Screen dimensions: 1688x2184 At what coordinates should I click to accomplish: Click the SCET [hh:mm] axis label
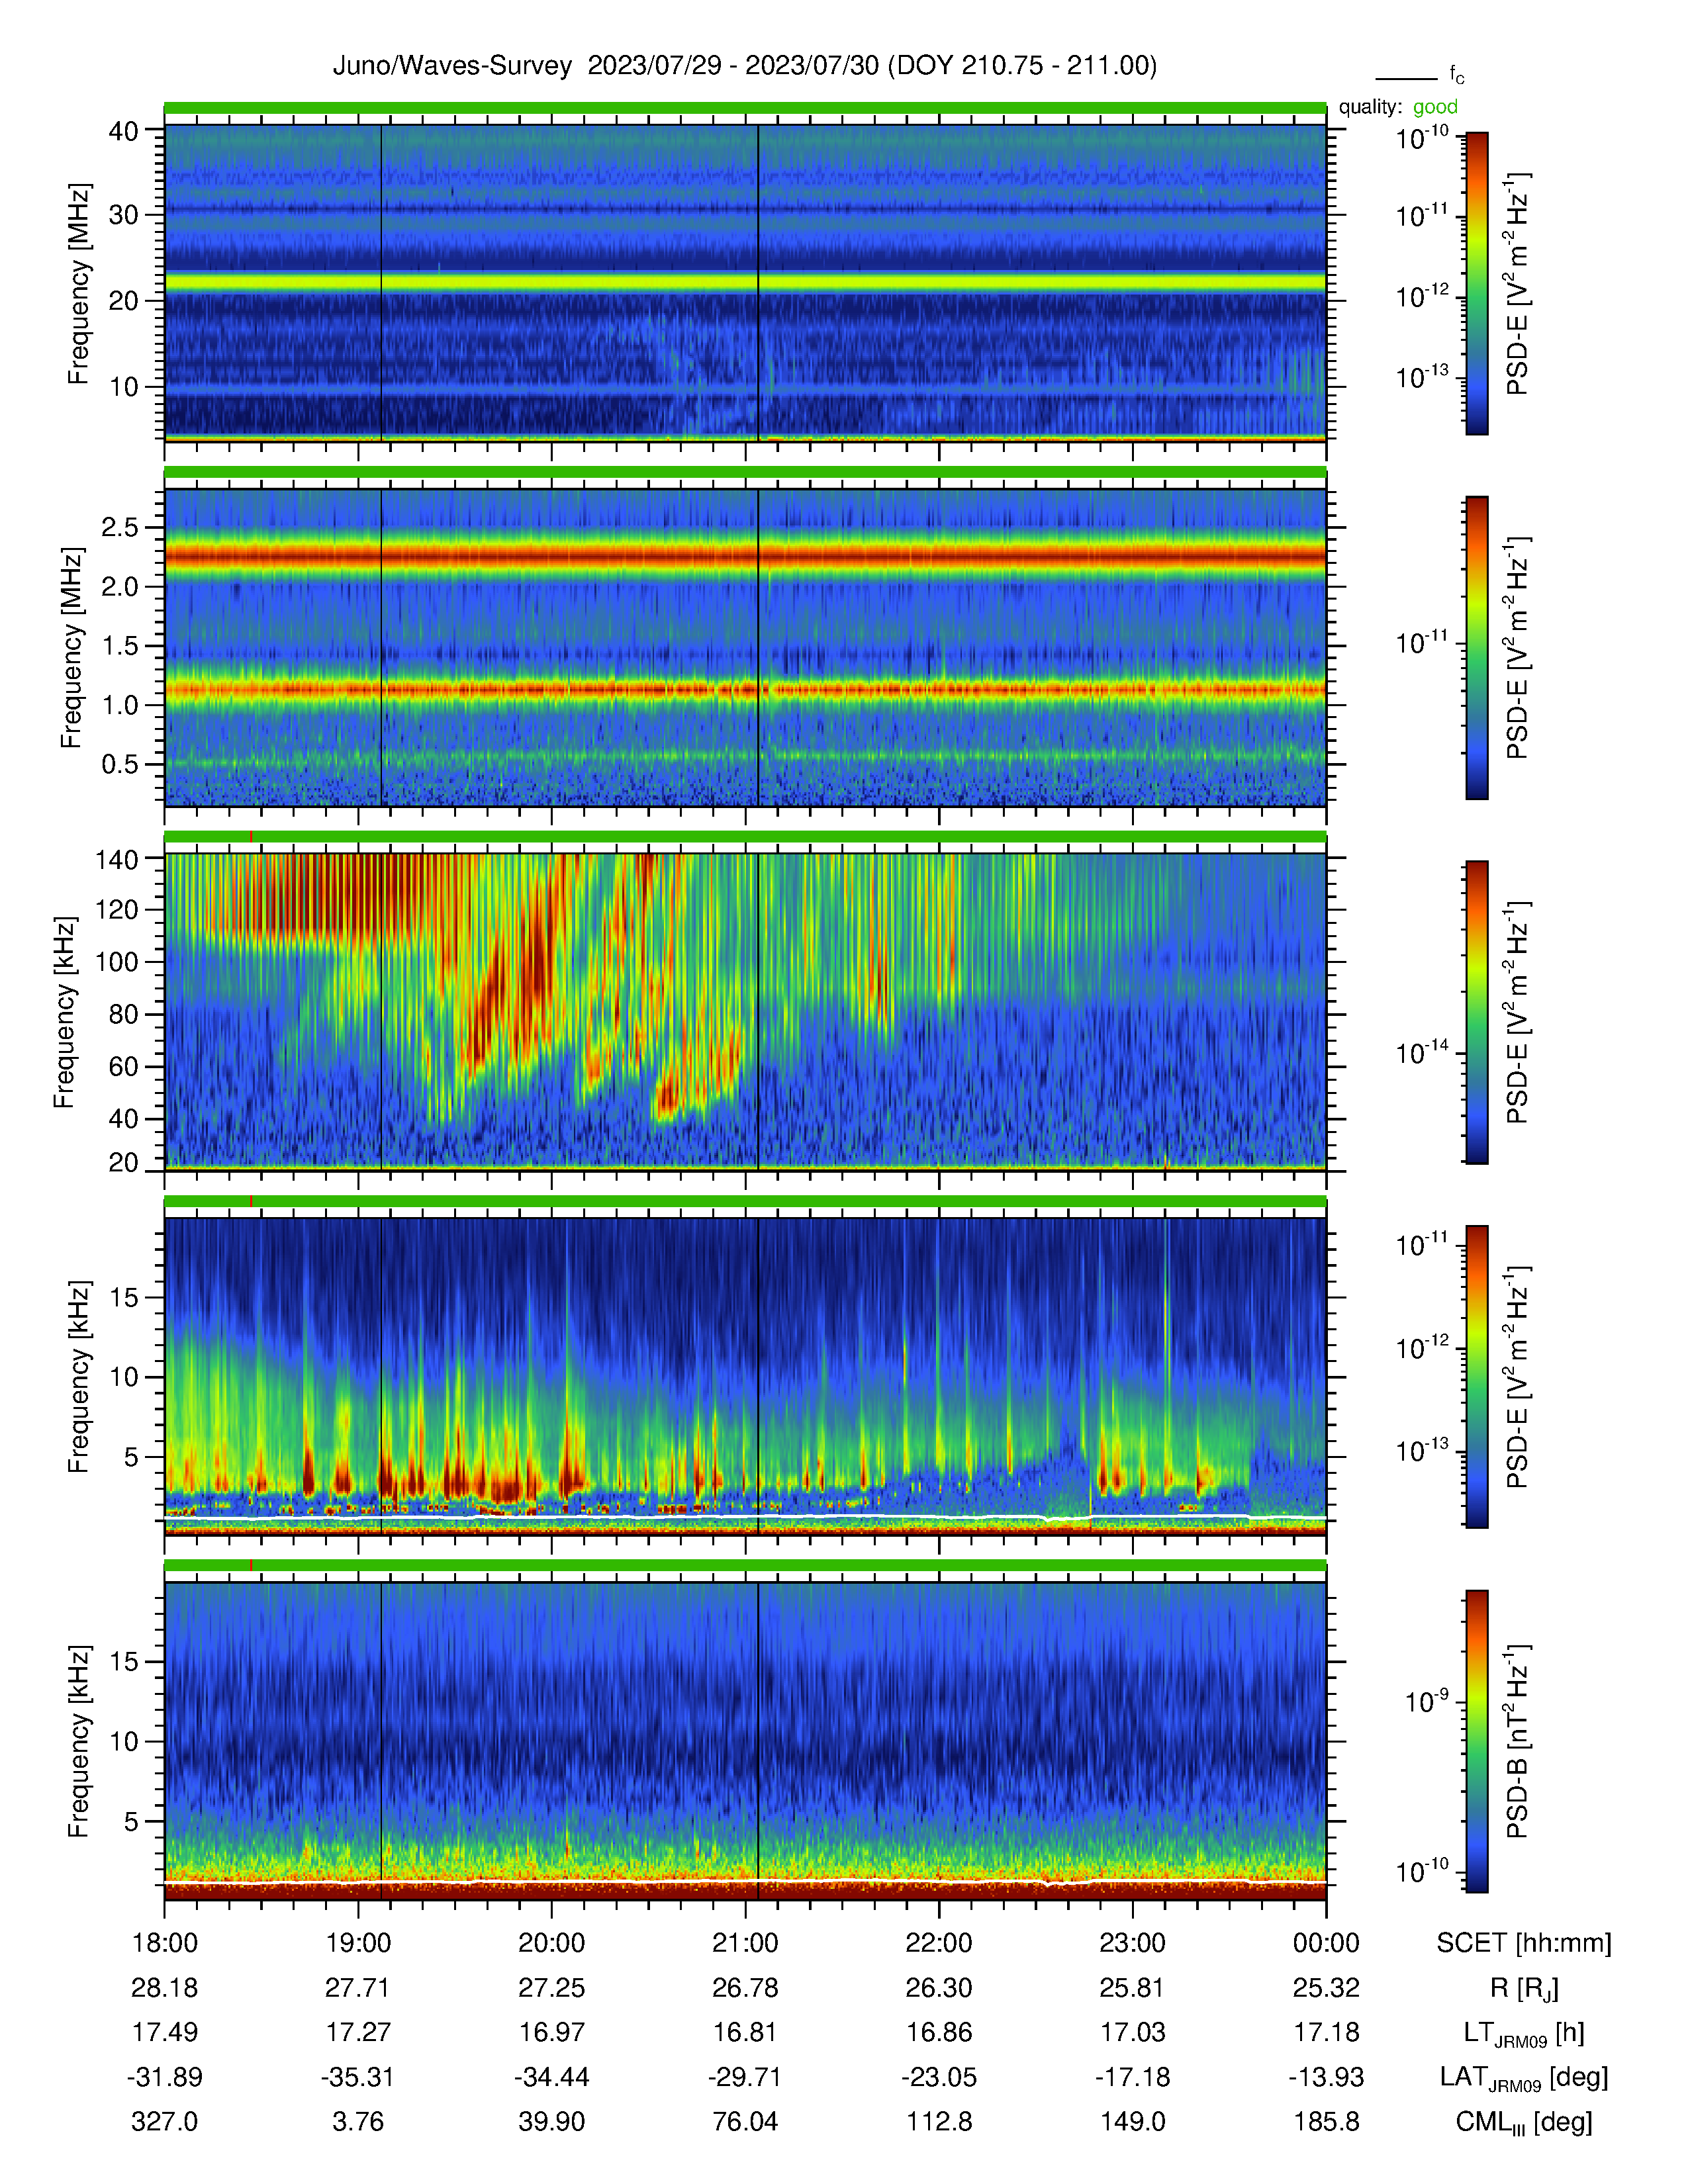tap(1524, 1943)
